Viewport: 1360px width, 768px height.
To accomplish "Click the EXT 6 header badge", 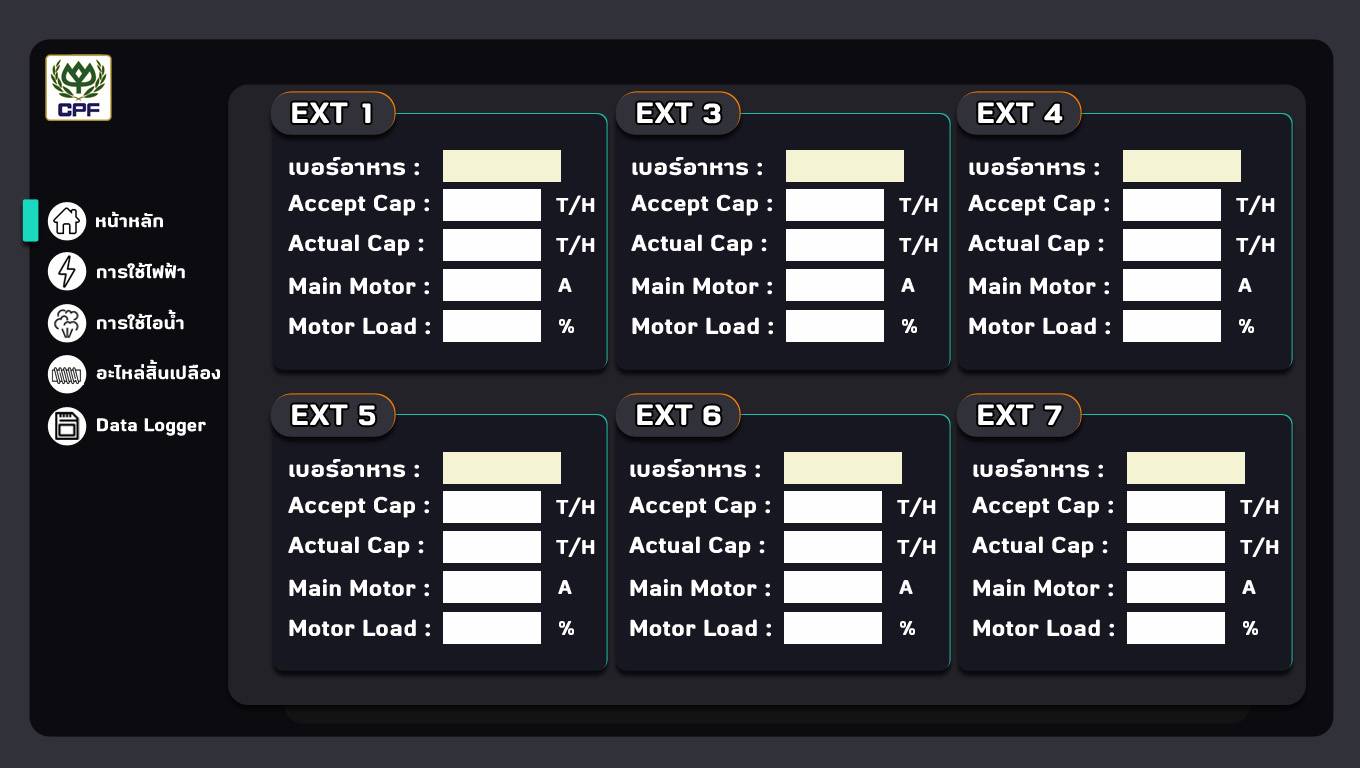I will pos(678,415).
